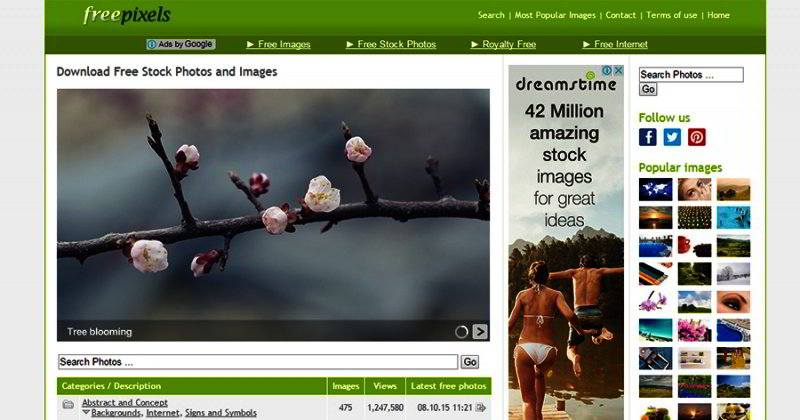Click the Tree blooming caption text
800x420 pixels.
99,332
